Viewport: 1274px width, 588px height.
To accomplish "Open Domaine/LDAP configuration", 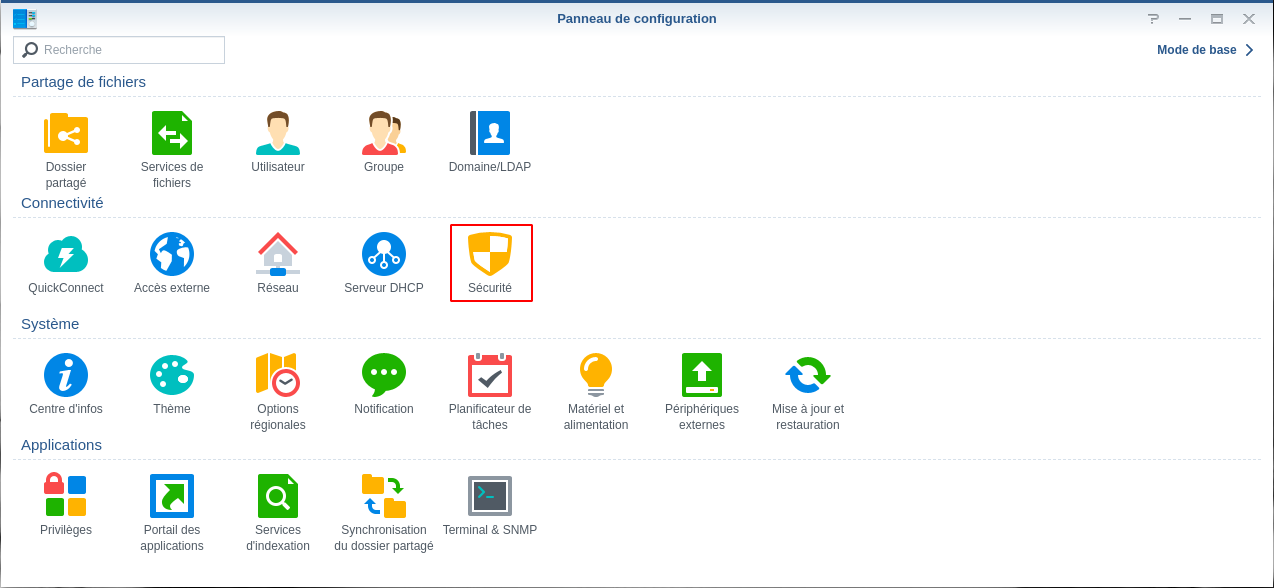I will tap(490, 134).
